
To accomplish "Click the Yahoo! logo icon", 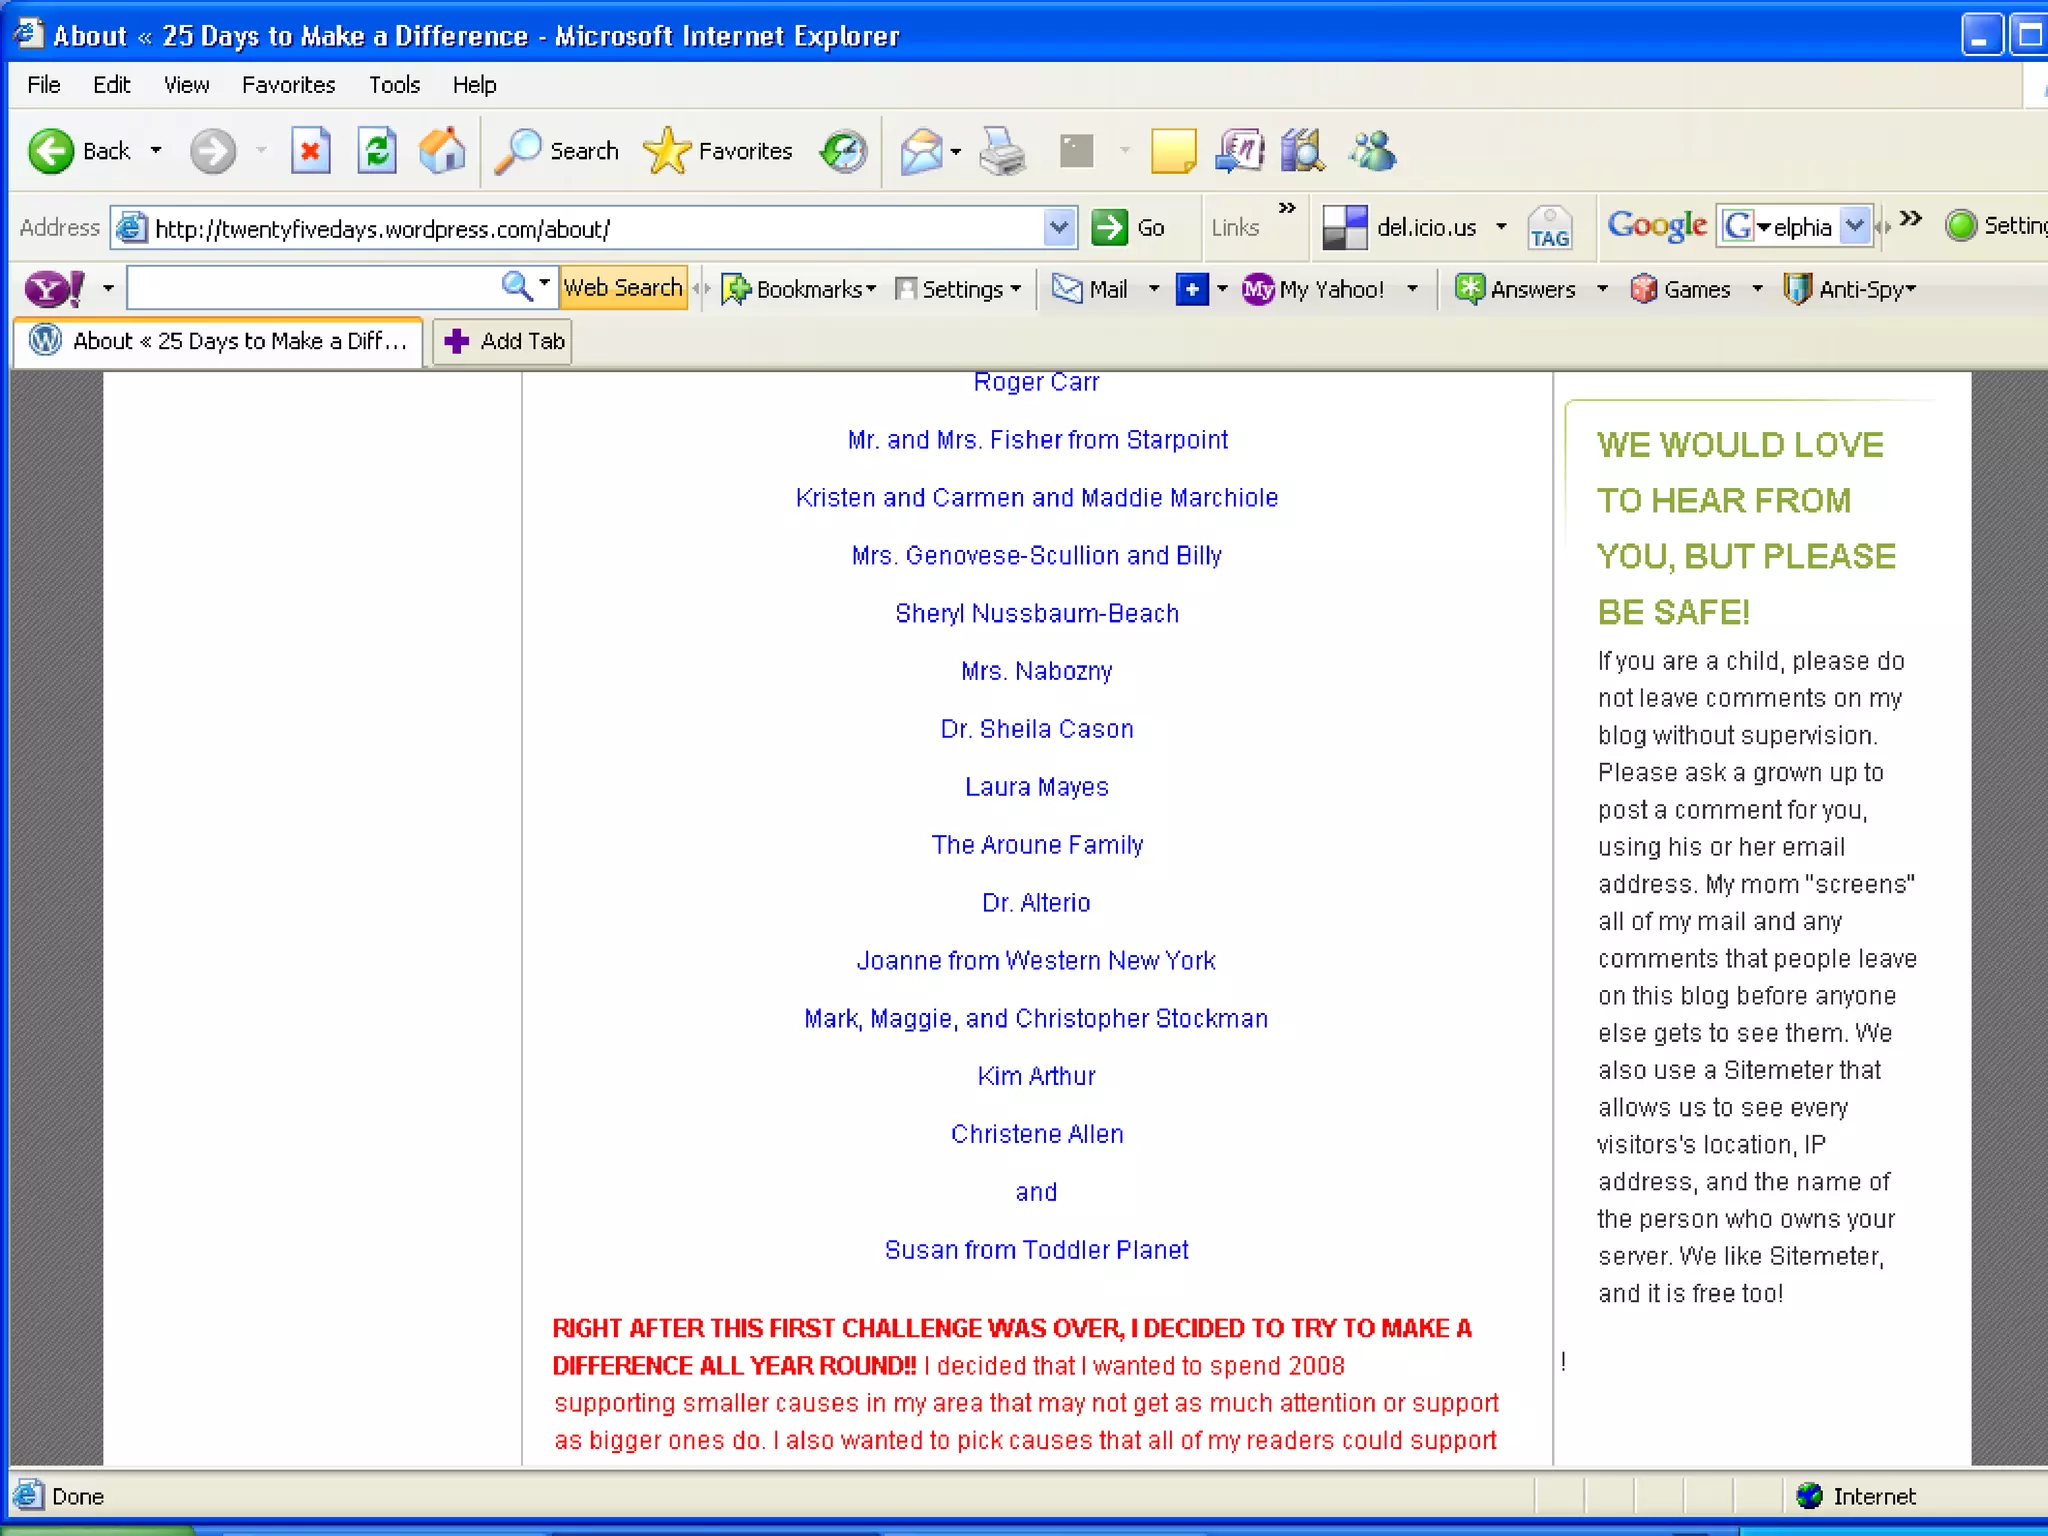I will pyautogui.click(x=54, y=289).
